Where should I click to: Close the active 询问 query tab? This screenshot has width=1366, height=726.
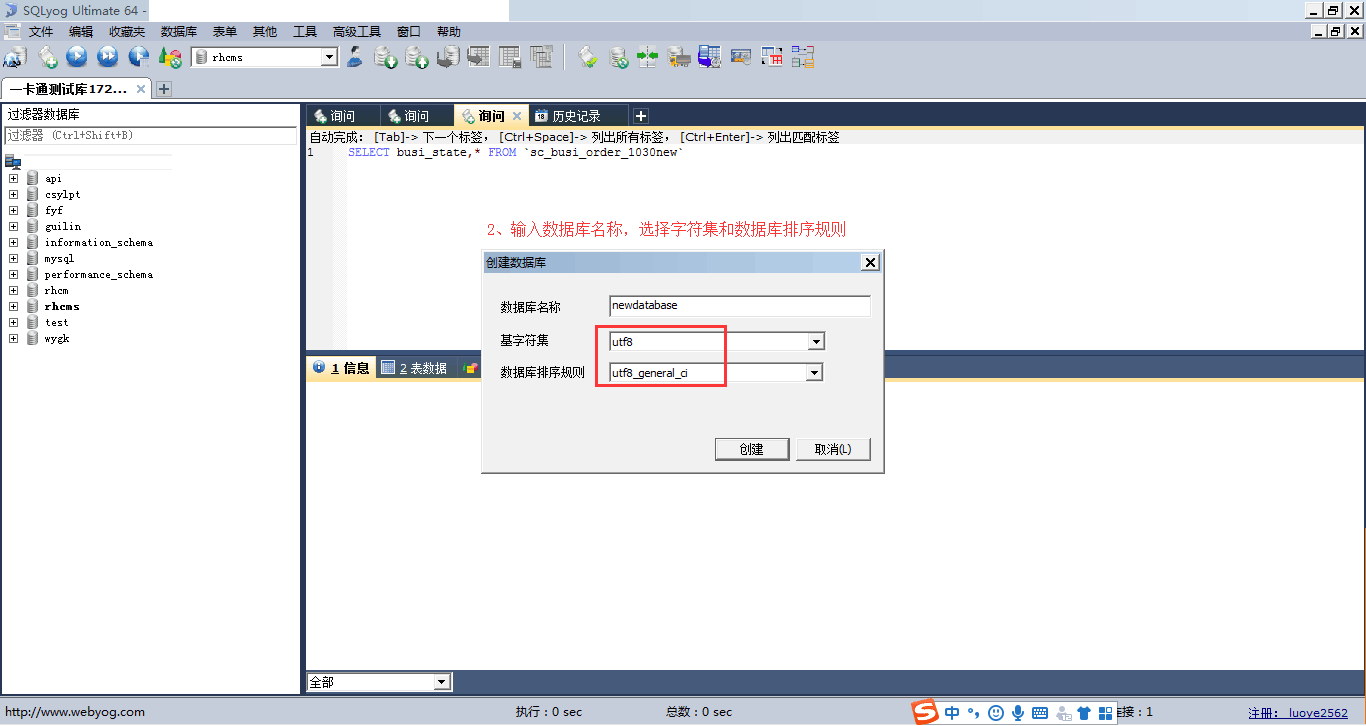pyautogui.click(x=517, y=116)
